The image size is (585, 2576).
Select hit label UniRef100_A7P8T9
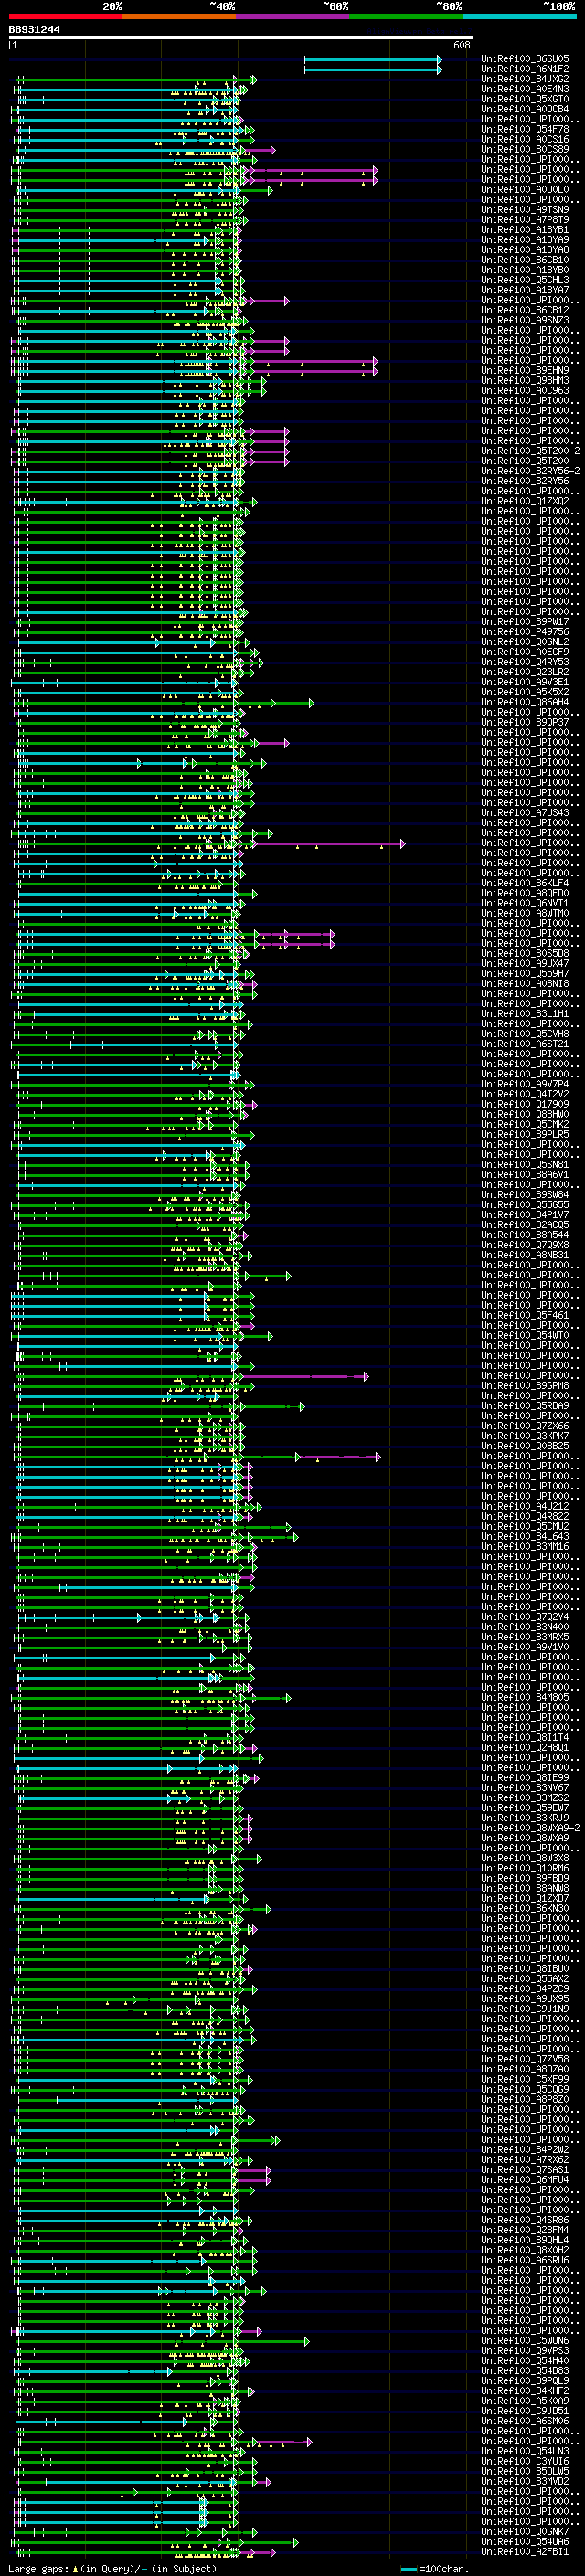pyautogui.click(x=524, y=220)
